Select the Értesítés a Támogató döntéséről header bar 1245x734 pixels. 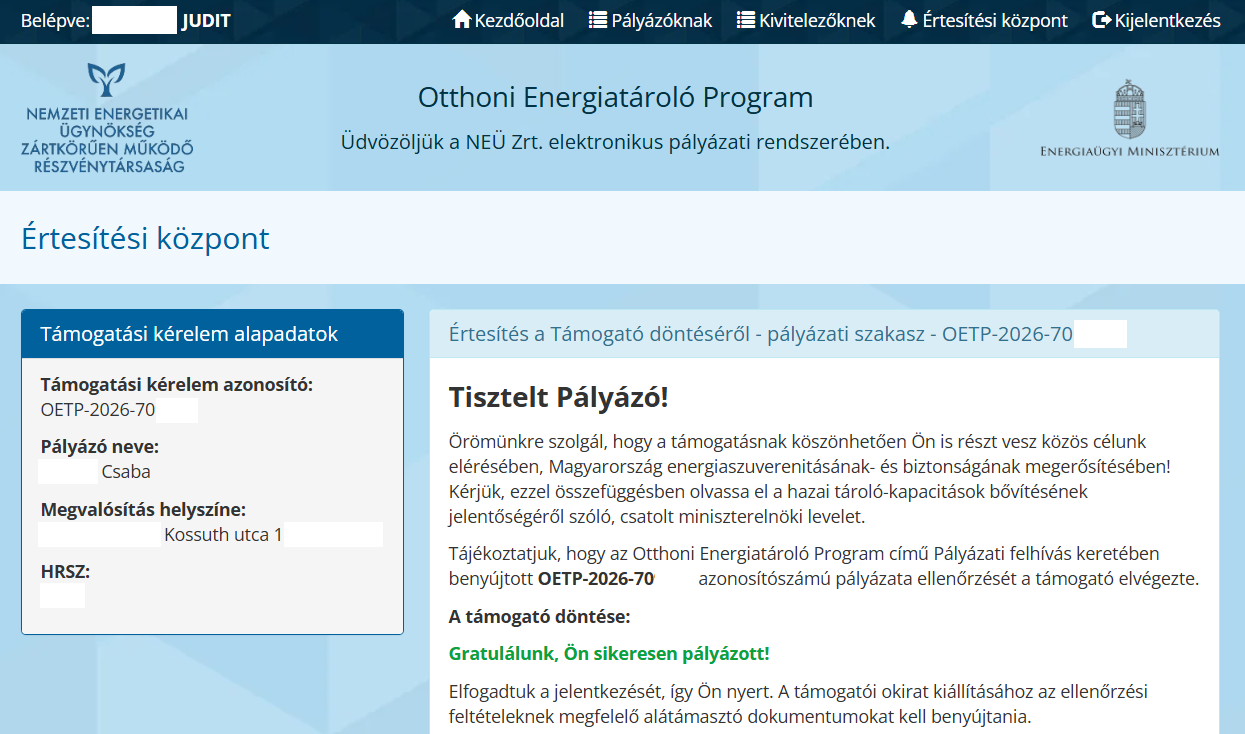760,334
